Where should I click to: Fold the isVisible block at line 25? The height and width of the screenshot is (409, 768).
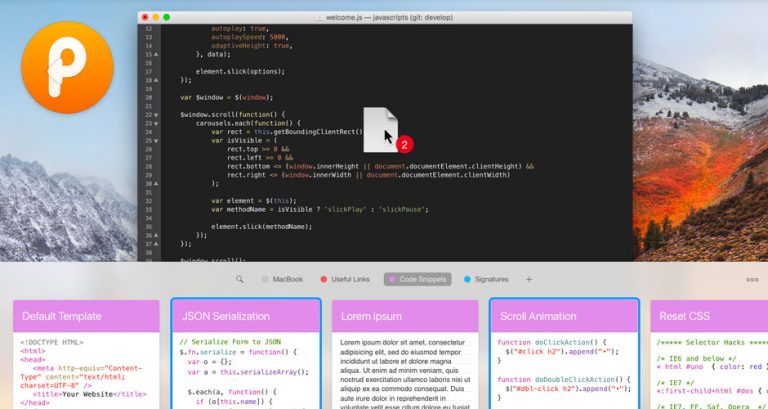click(155, 140)
